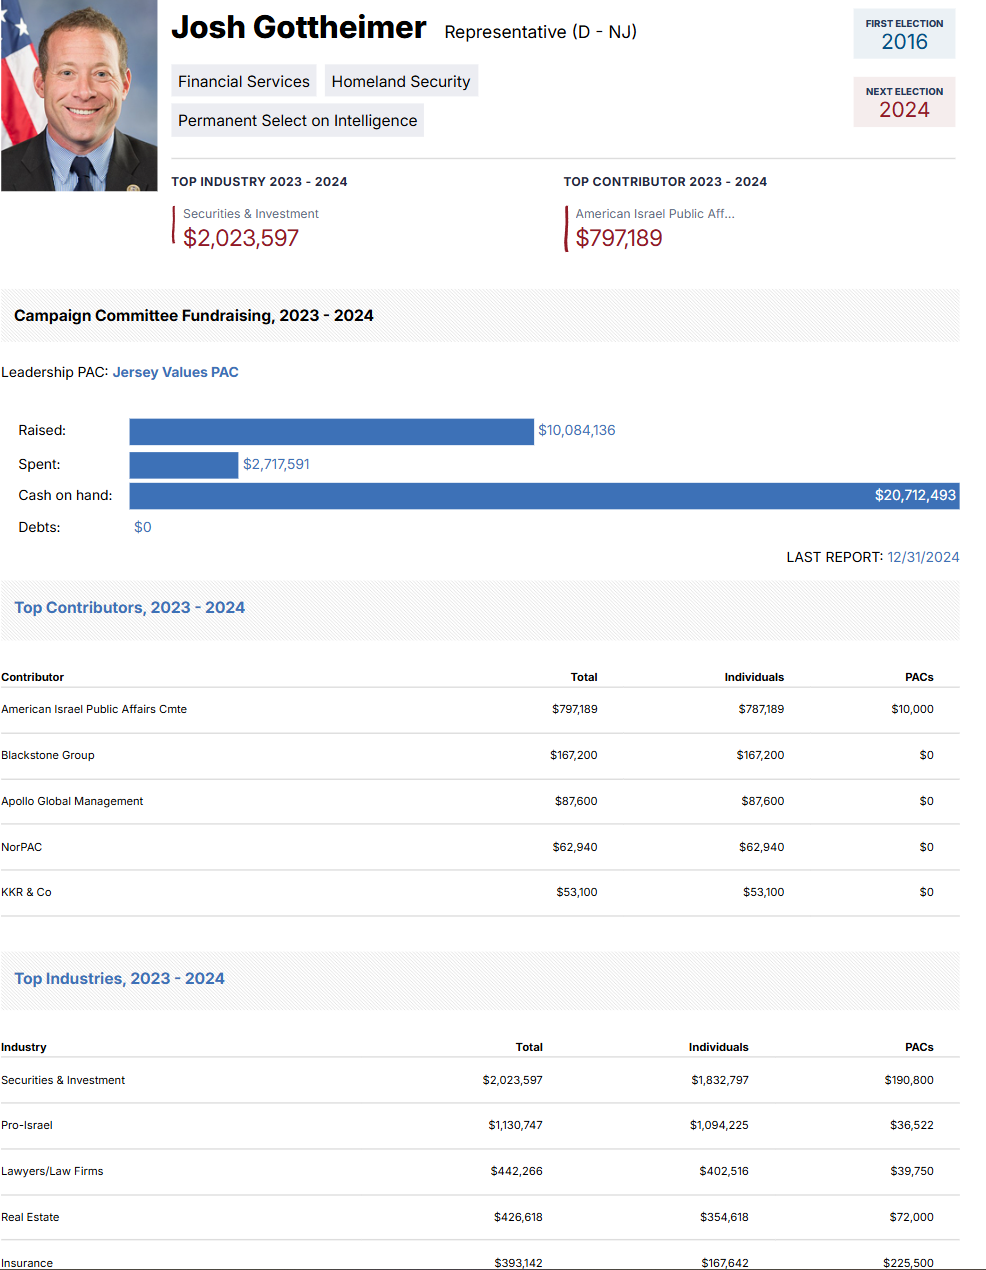This screenshot has height=1270, width=986.
Task: Select the Financial Services committee tag
Action: coord(244,82)
